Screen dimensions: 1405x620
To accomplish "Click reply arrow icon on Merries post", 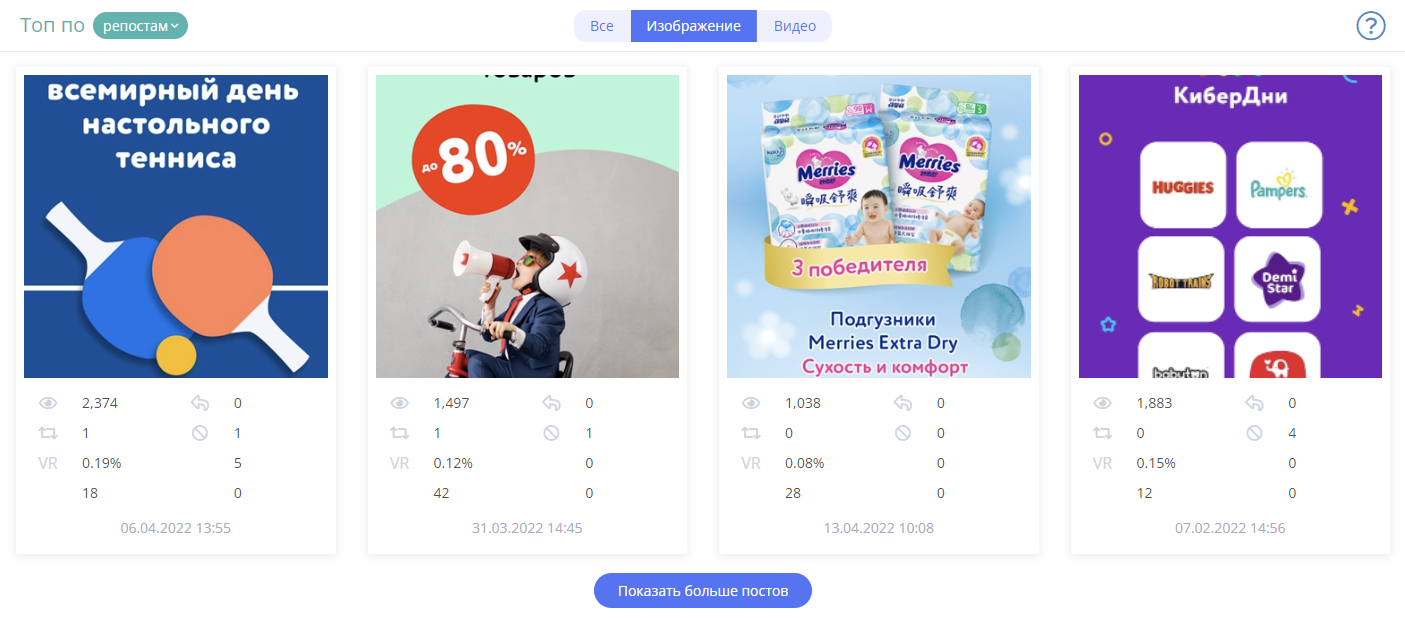I will click(x=903, y=404).
